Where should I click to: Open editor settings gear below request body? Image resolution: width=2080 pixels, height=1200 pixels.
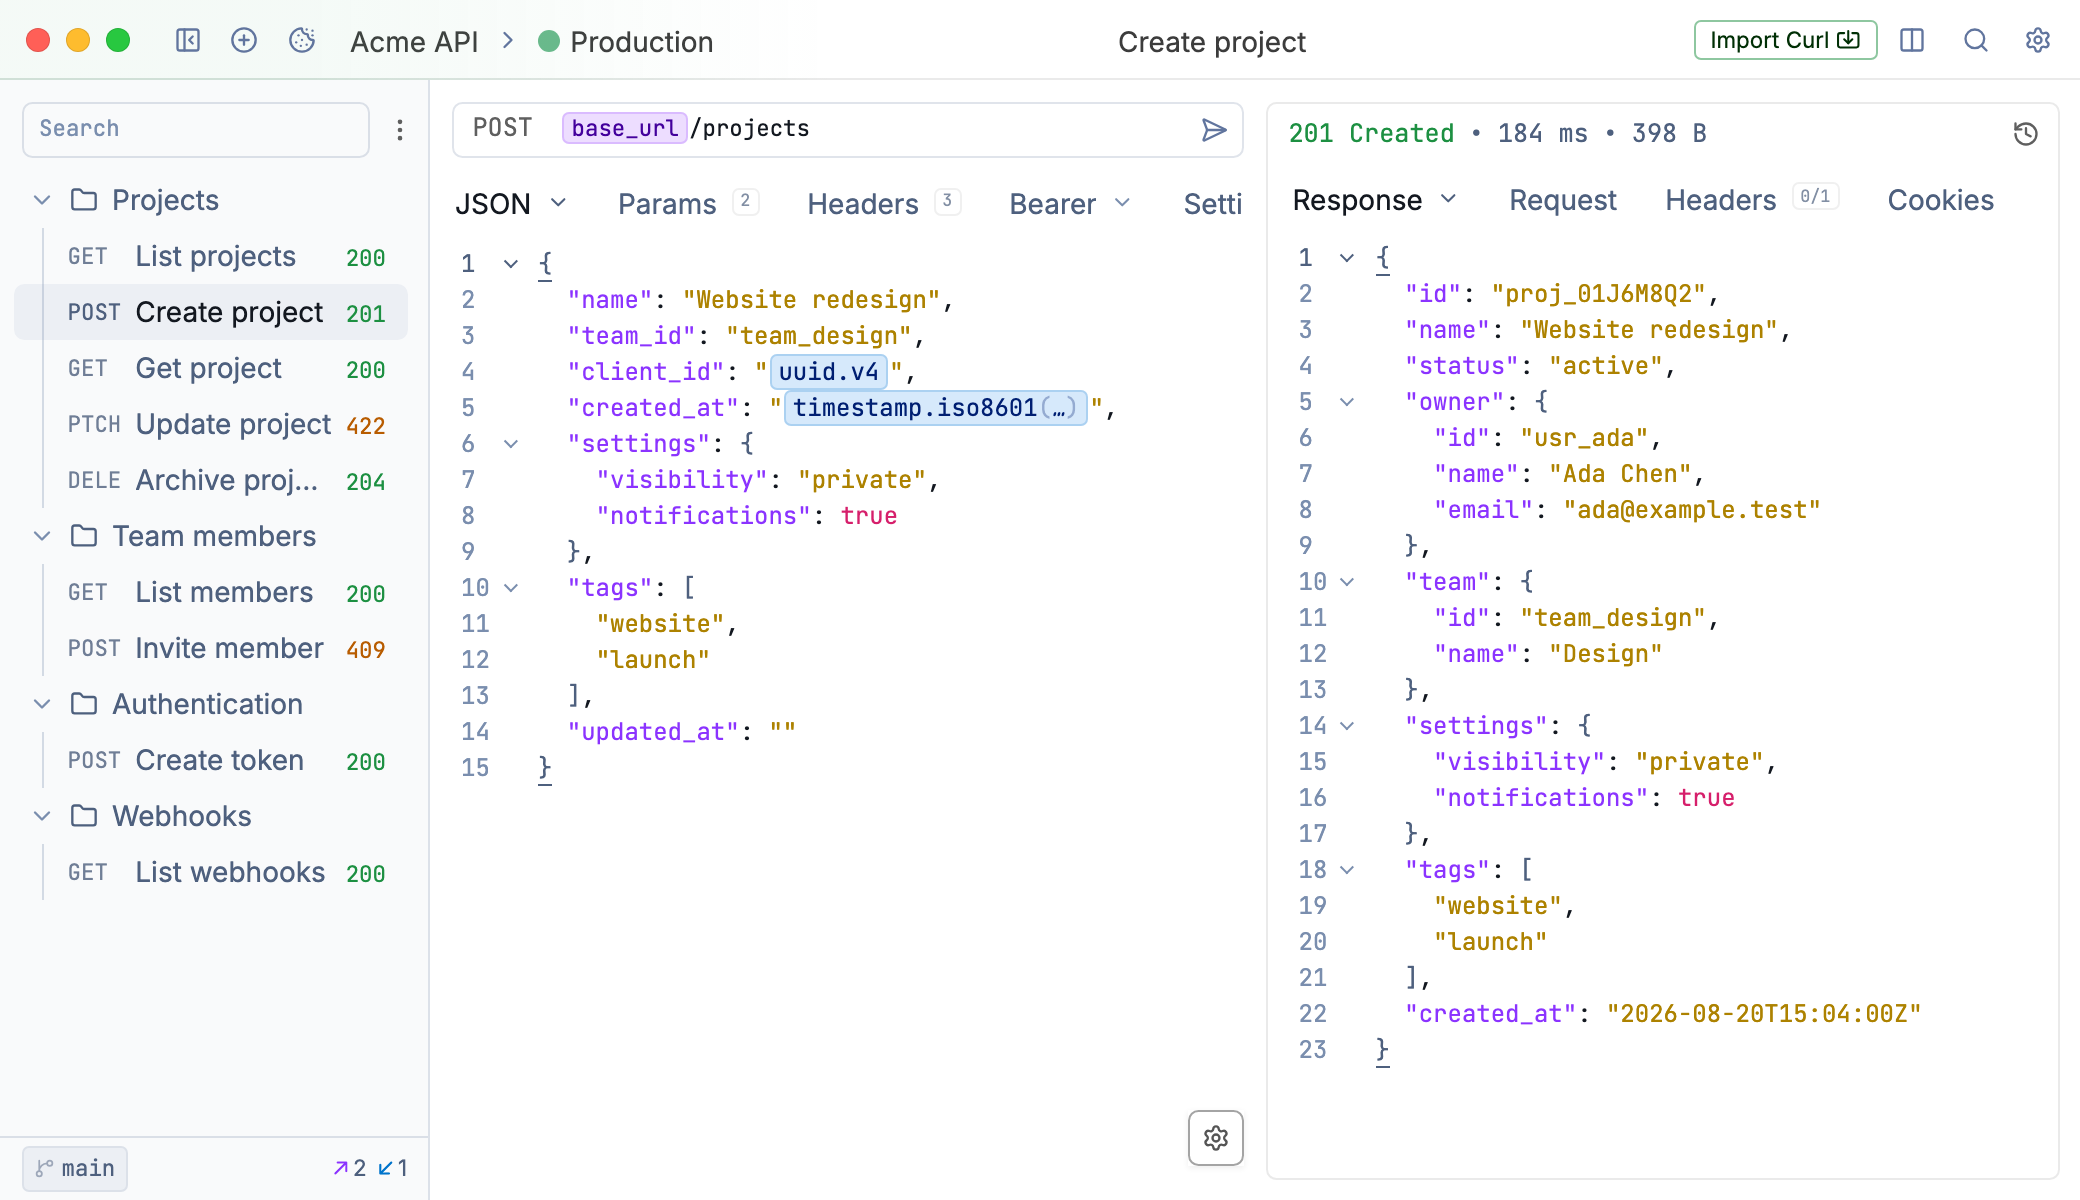tap(1216, 1138)
